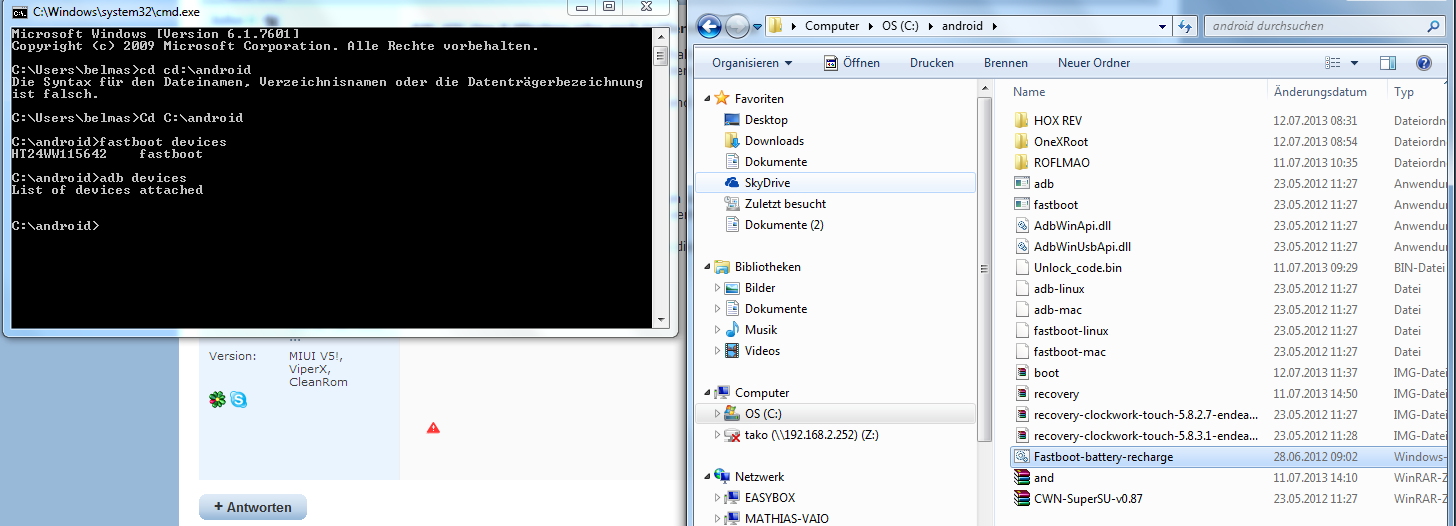Open the Organisieren dropdown menu
1456x526 pixels.
click(752, 63)
